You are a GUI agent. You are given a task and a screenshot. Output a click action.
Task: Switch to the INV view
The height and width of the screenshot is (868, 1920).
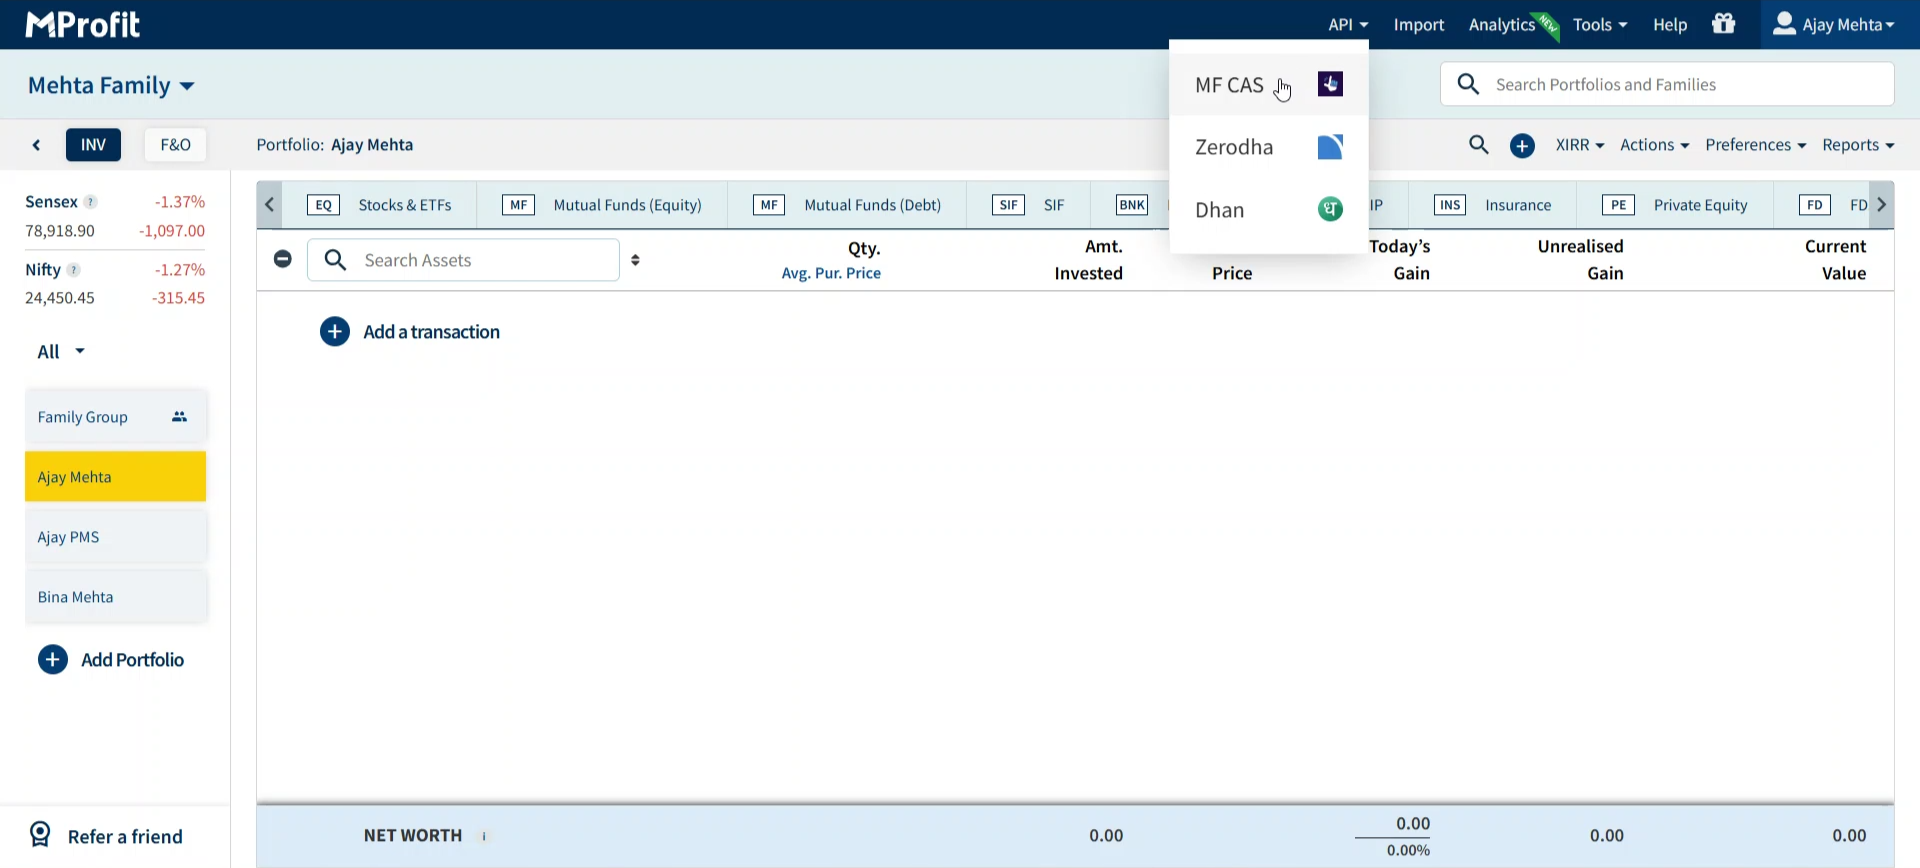coord(94,145)
